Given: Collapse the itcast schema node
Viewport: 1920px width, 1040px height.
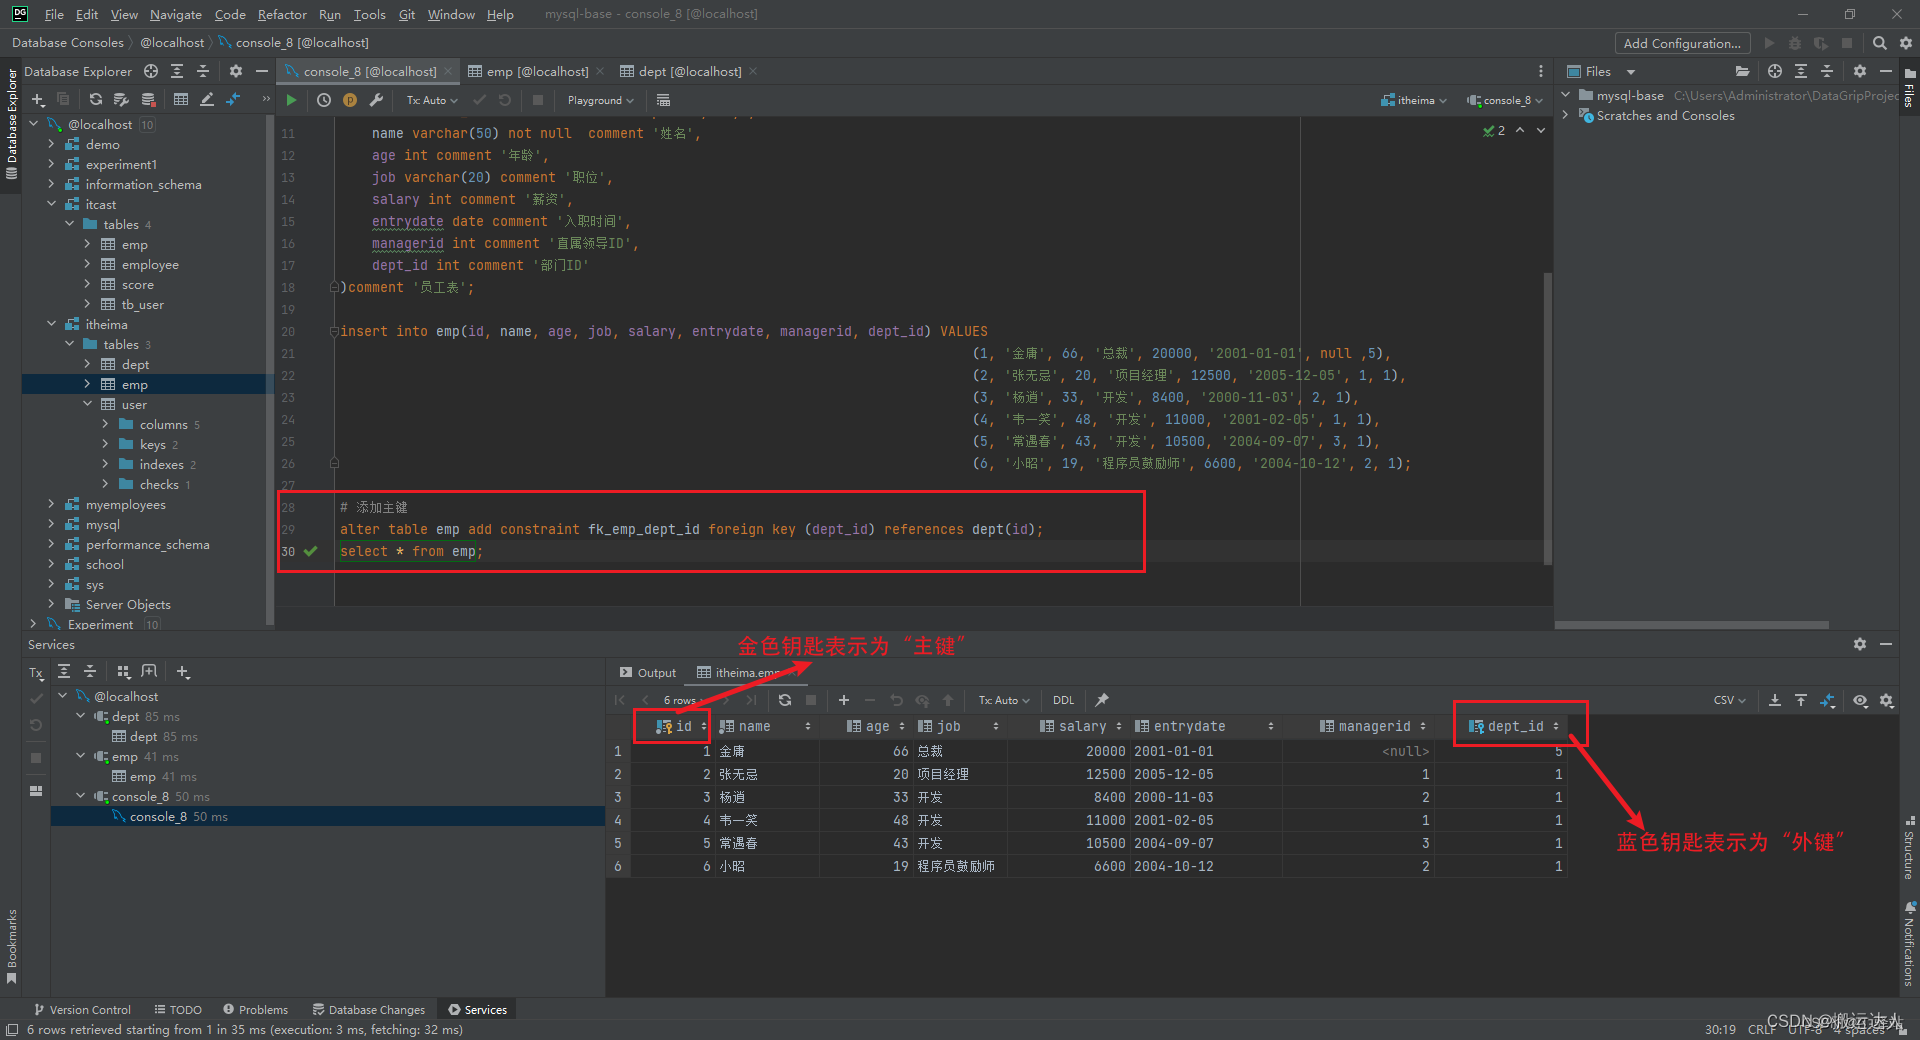Looking at the screenshot, I should click(x=51, y=204).
